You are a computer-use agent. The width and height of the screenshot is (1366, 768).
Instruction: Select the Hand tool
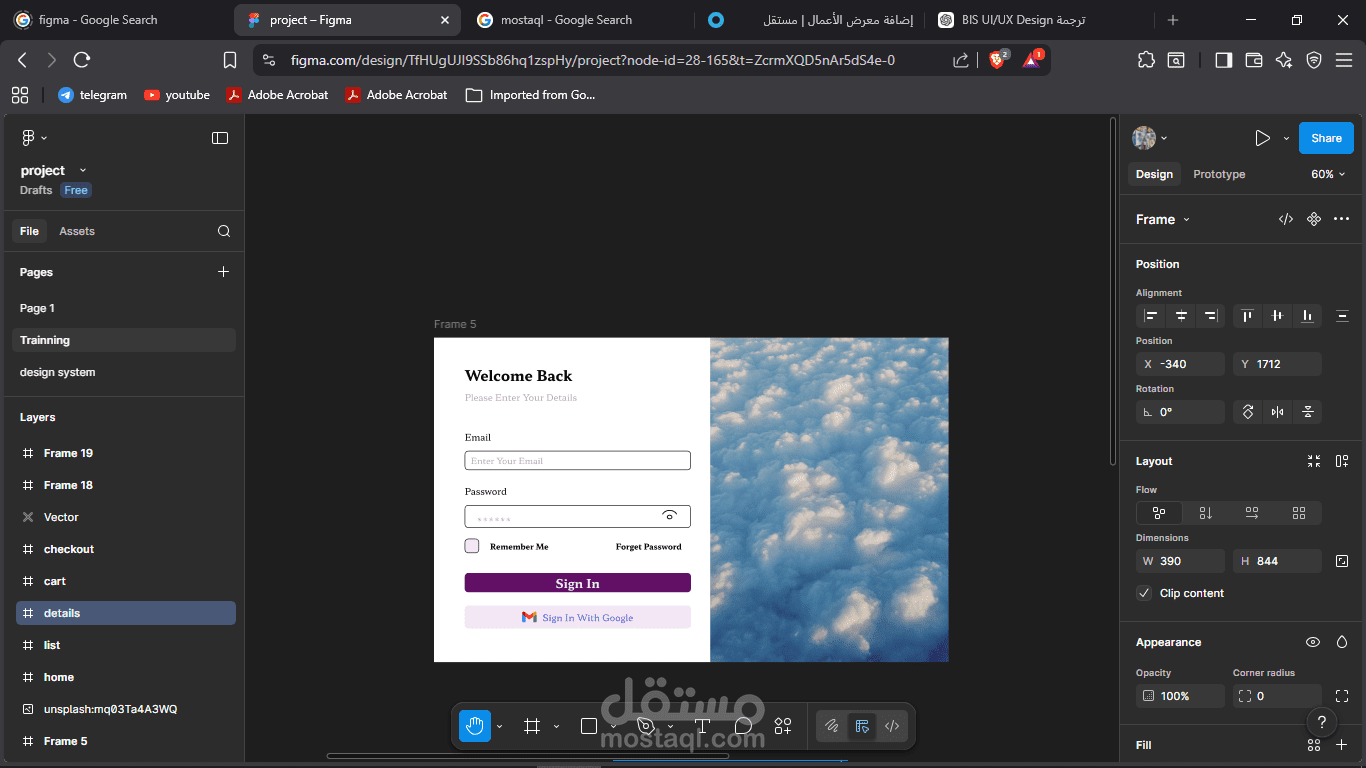[x=473, y=726]
